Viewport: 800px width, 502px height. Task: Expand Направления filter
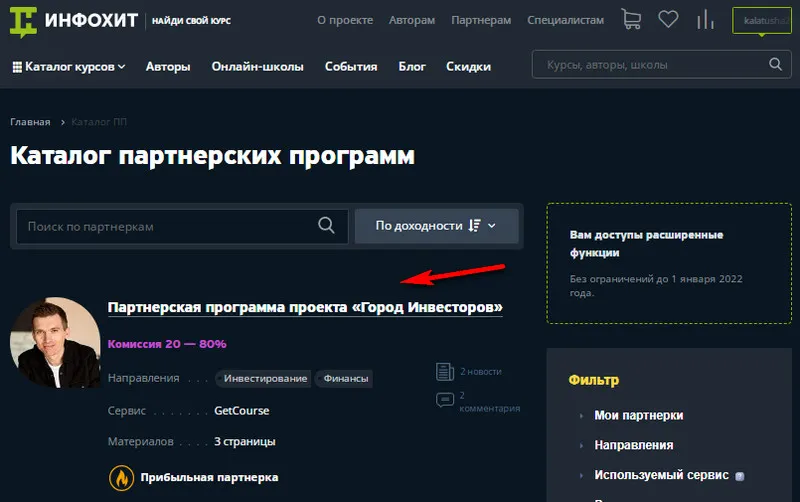point(633,445)
